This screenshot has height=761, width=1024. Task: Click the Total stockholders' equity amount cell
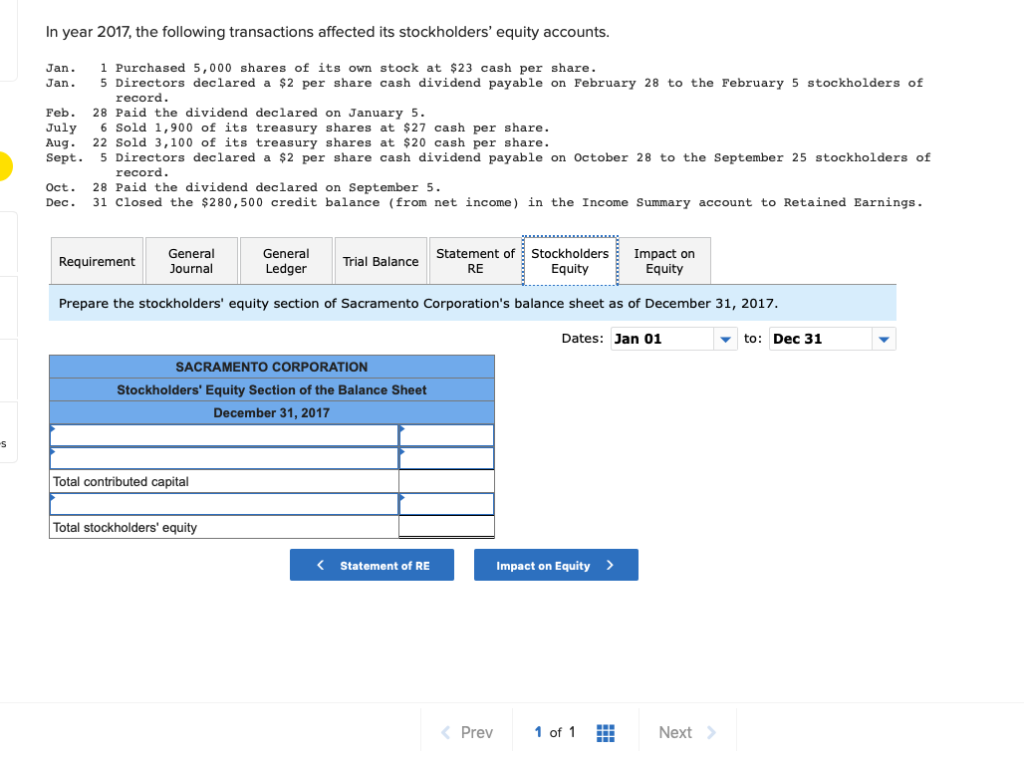[447, 527]
